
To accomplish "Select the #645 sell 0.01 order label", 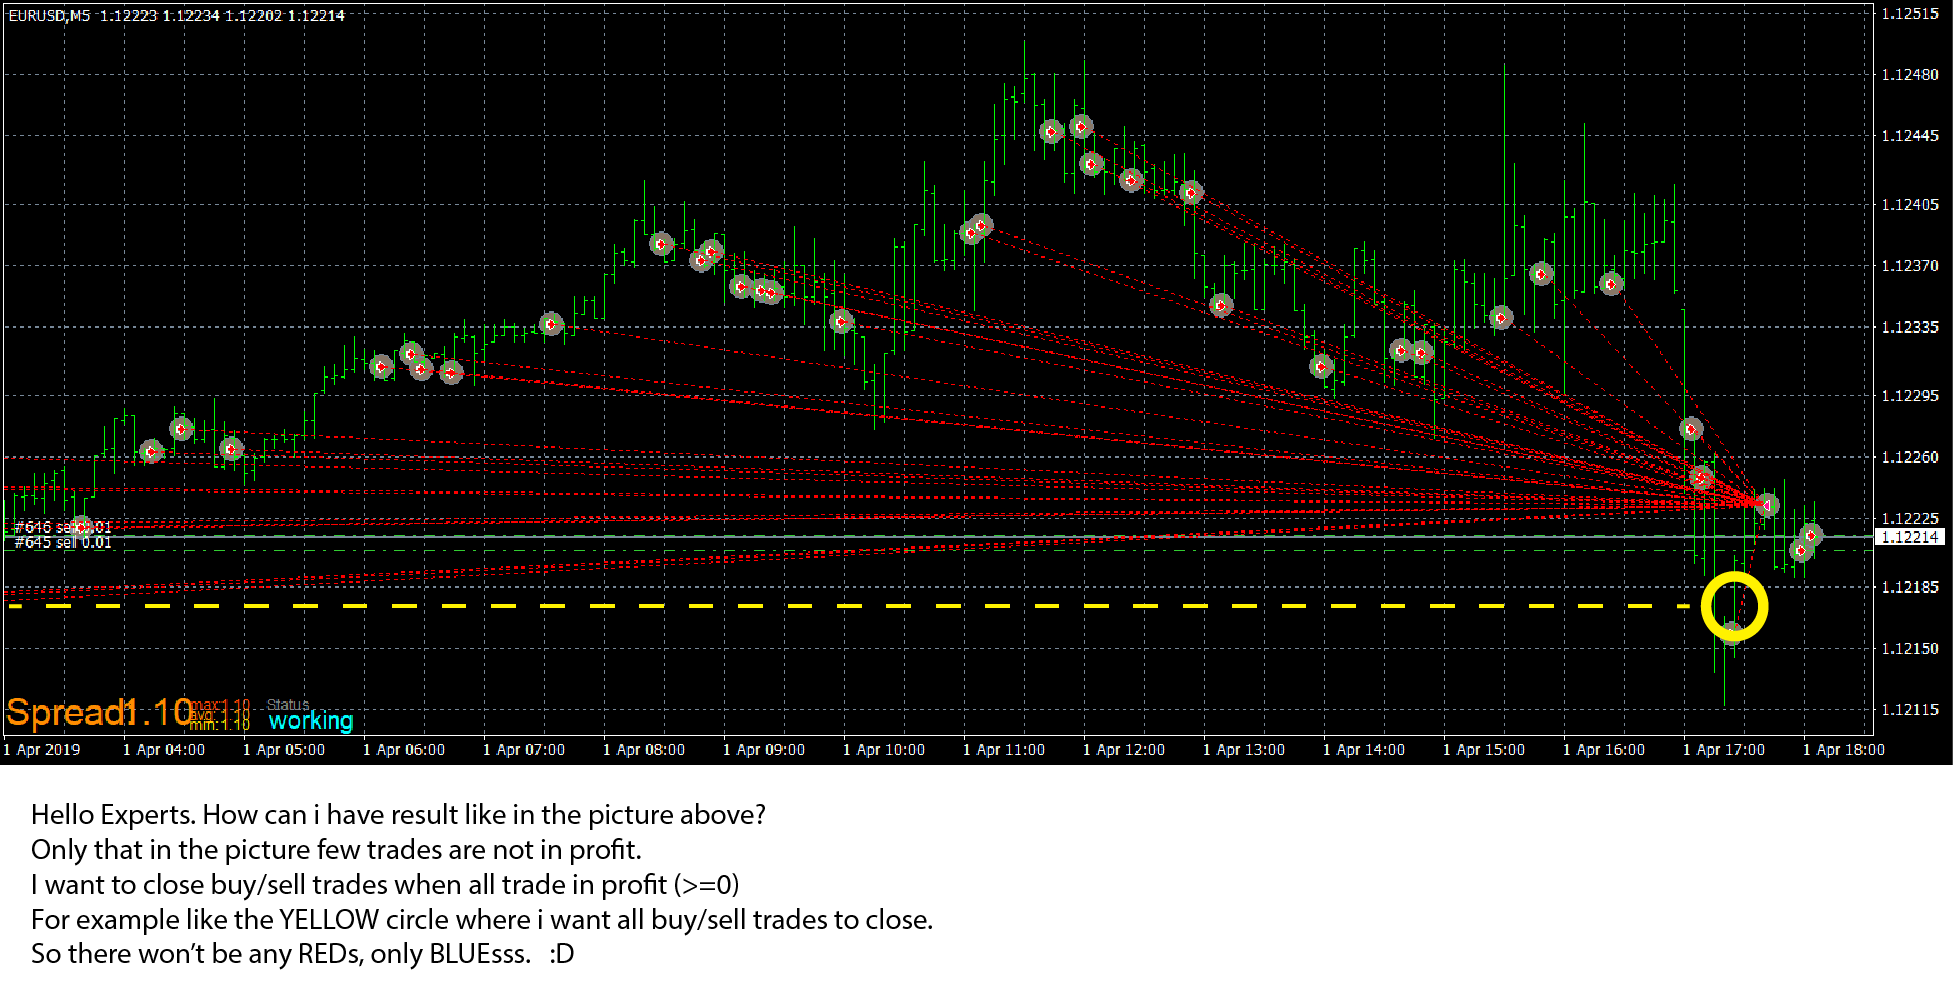I will pos(64,542).
